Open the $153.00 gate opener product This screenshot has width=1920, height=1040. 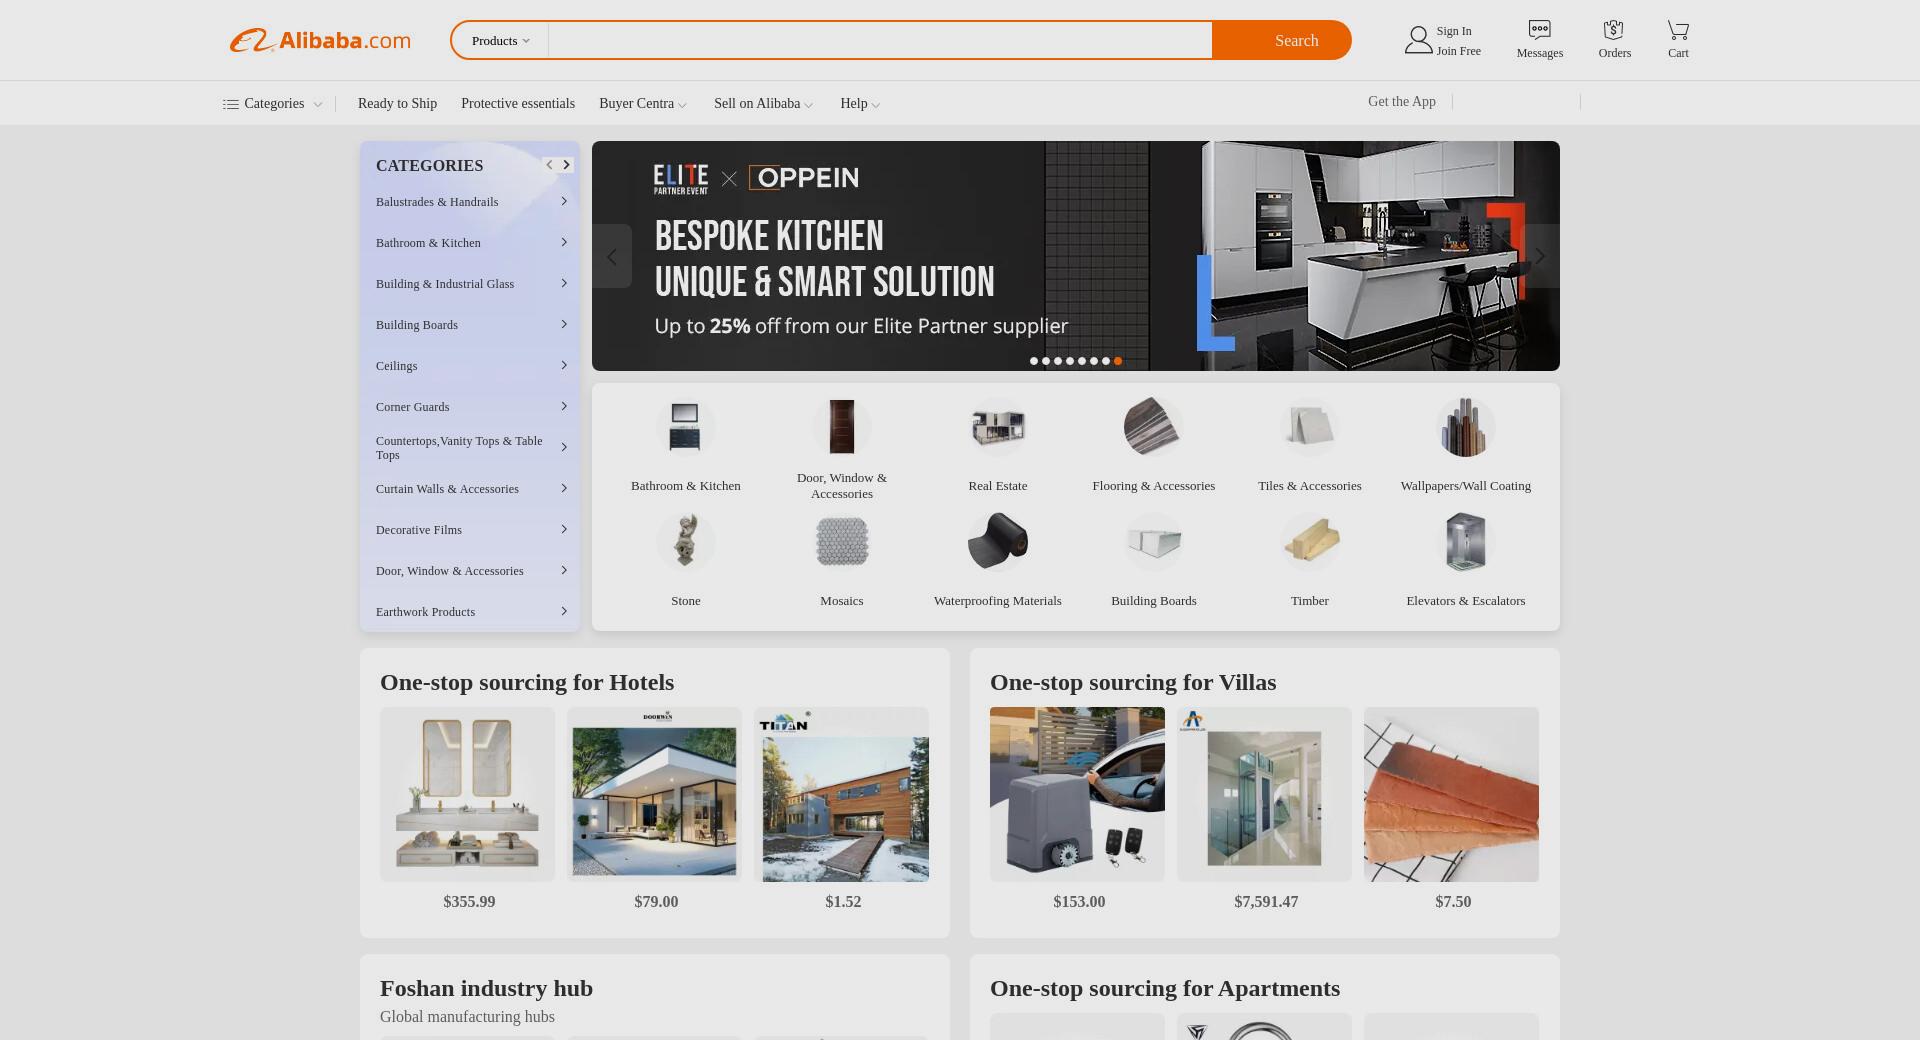click(x=1077, y=795)
